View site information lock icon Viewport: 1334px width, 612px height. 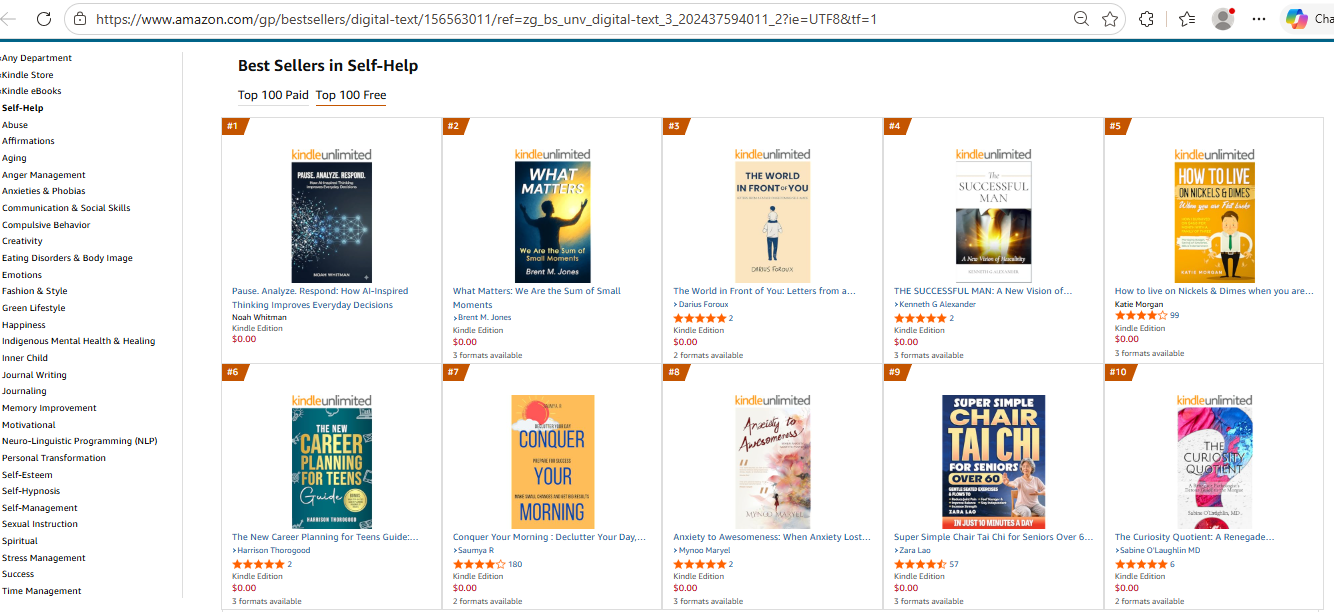tap(80, 19)
